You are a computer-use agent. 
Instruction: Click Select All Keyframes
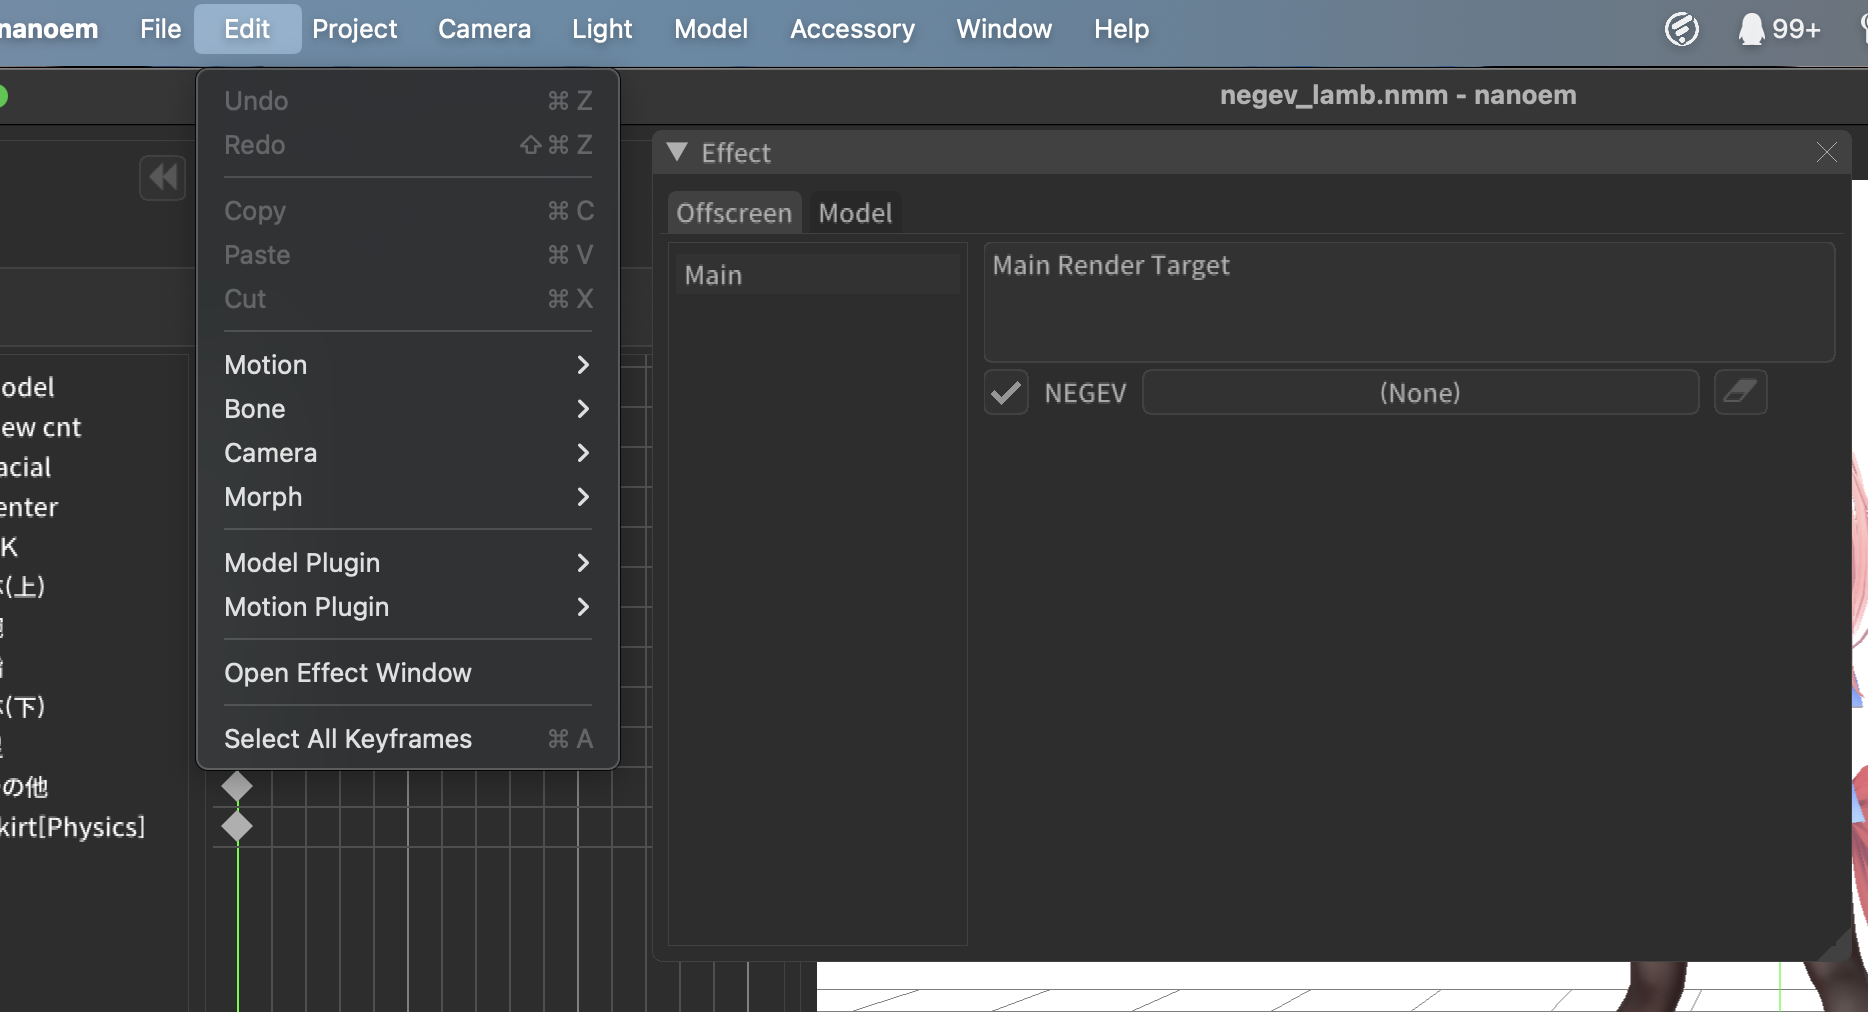coord(348,739)
